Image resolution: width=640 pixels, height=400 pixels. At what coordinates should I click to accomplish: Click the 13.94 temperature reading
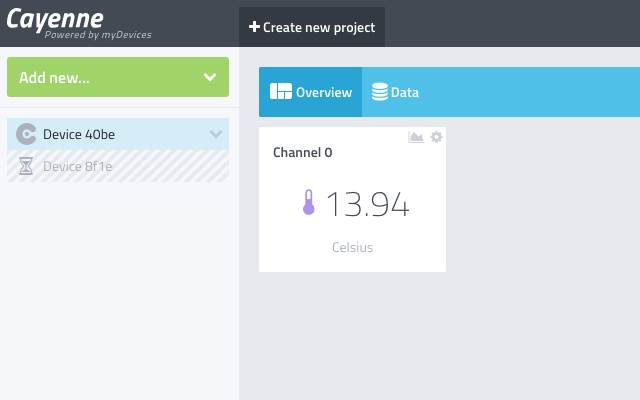pyautogui.click(x=367, y=204)
